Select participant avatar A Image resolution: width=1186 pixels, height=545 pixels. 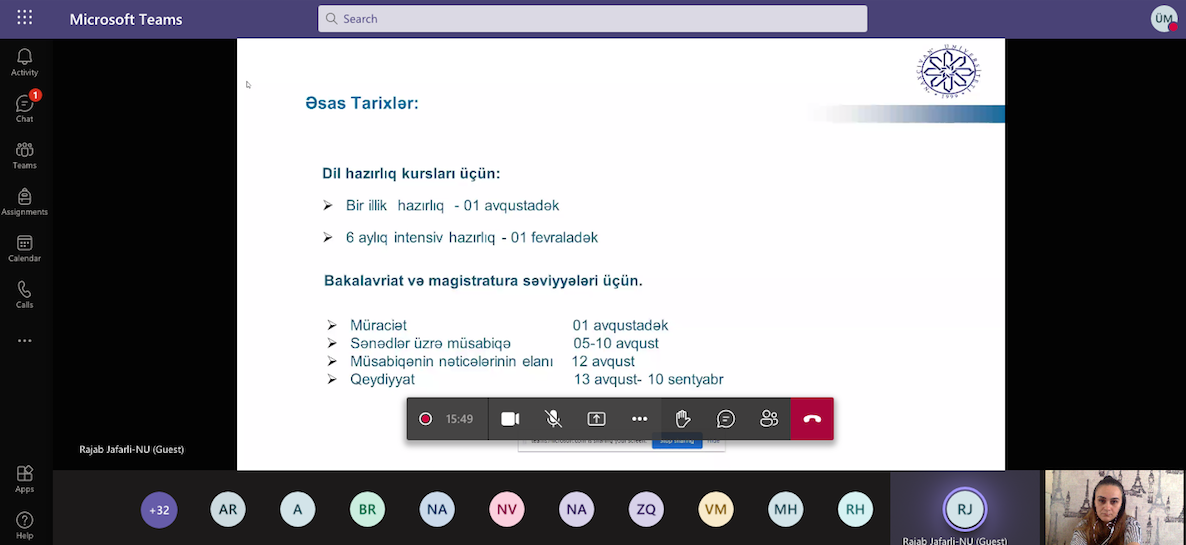pos(297,509)
